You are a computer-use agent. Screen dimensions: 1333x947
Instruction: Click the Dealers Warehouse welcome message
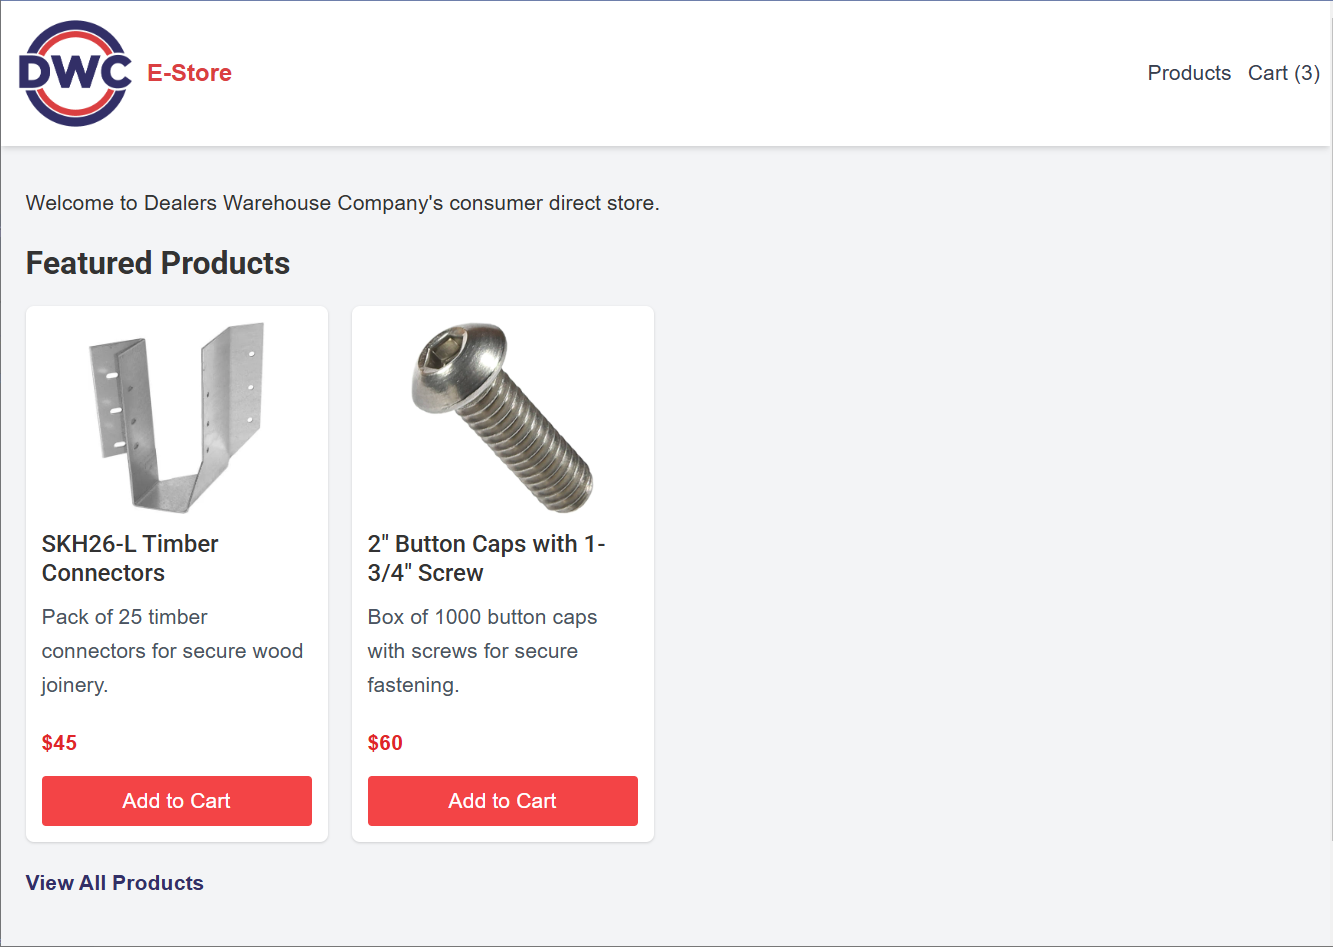coord(342,203)
